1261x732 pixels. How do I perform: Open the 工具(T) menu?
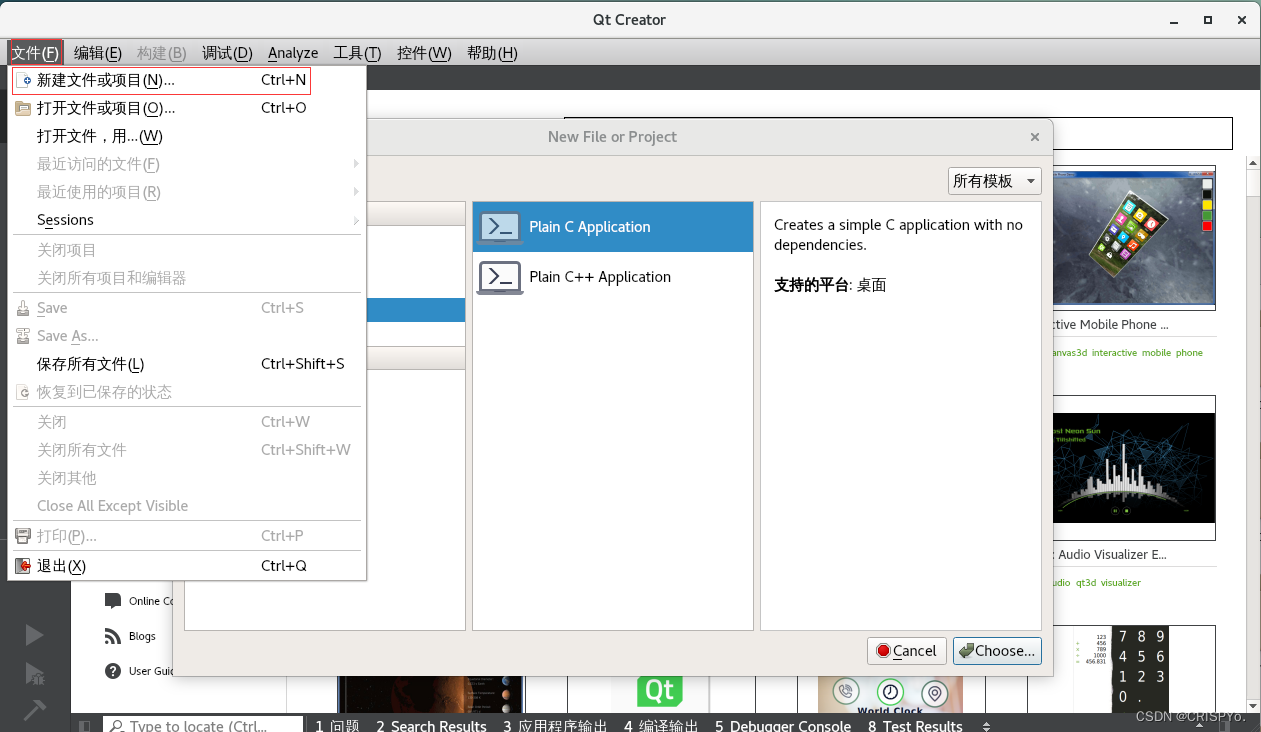pyautogui.click(x=357, y=53)
